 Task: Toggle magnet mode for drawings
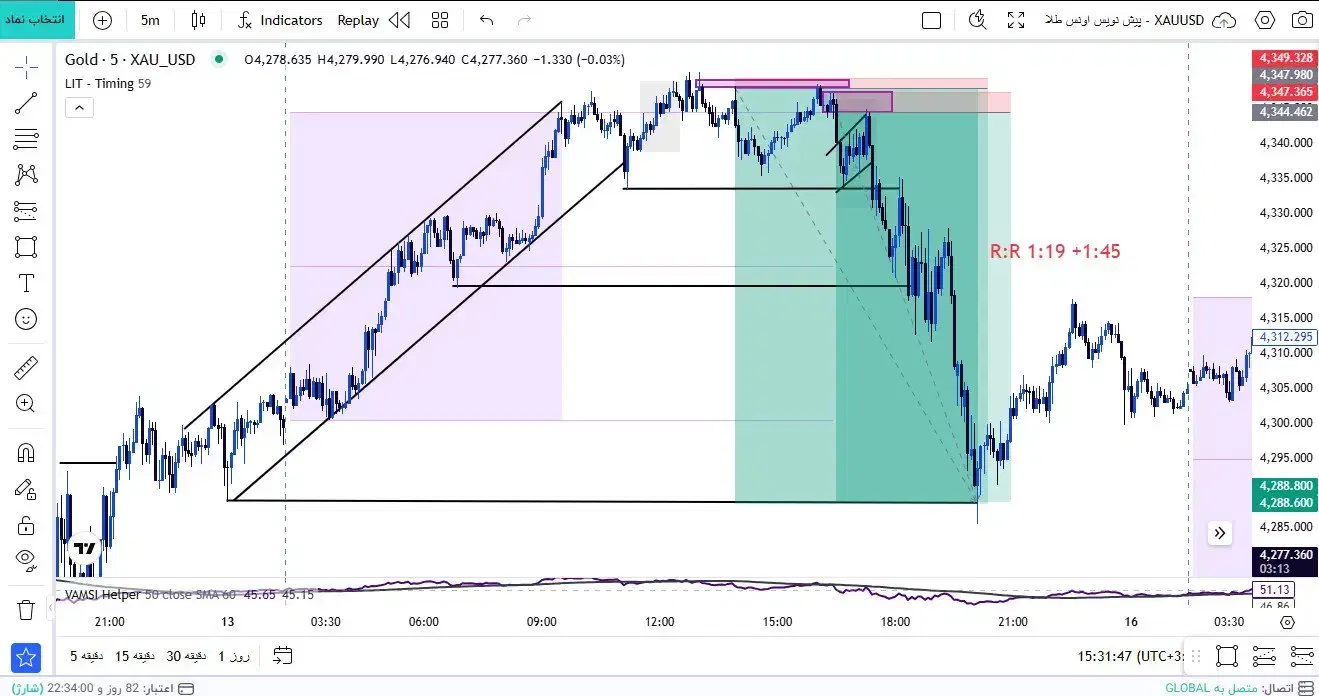point(26,452)
